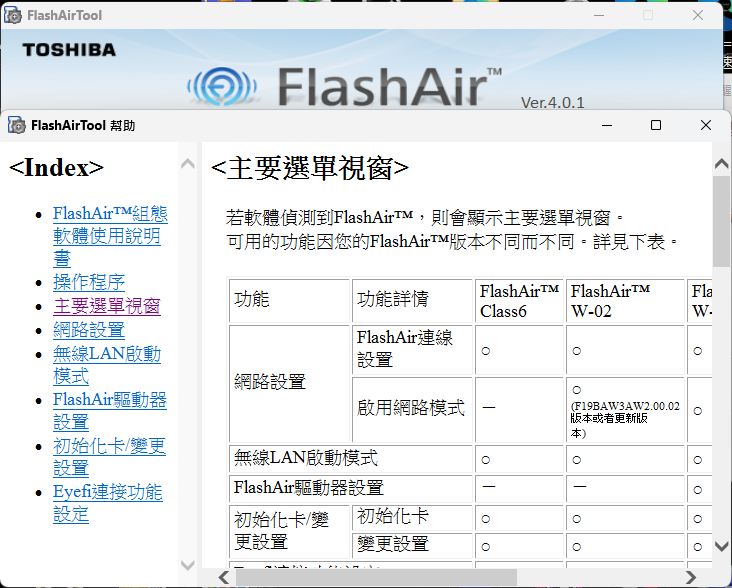732x588 pixels.
Task: Click the FlashAirTool main window title icon
Action: tap(13, 15)
